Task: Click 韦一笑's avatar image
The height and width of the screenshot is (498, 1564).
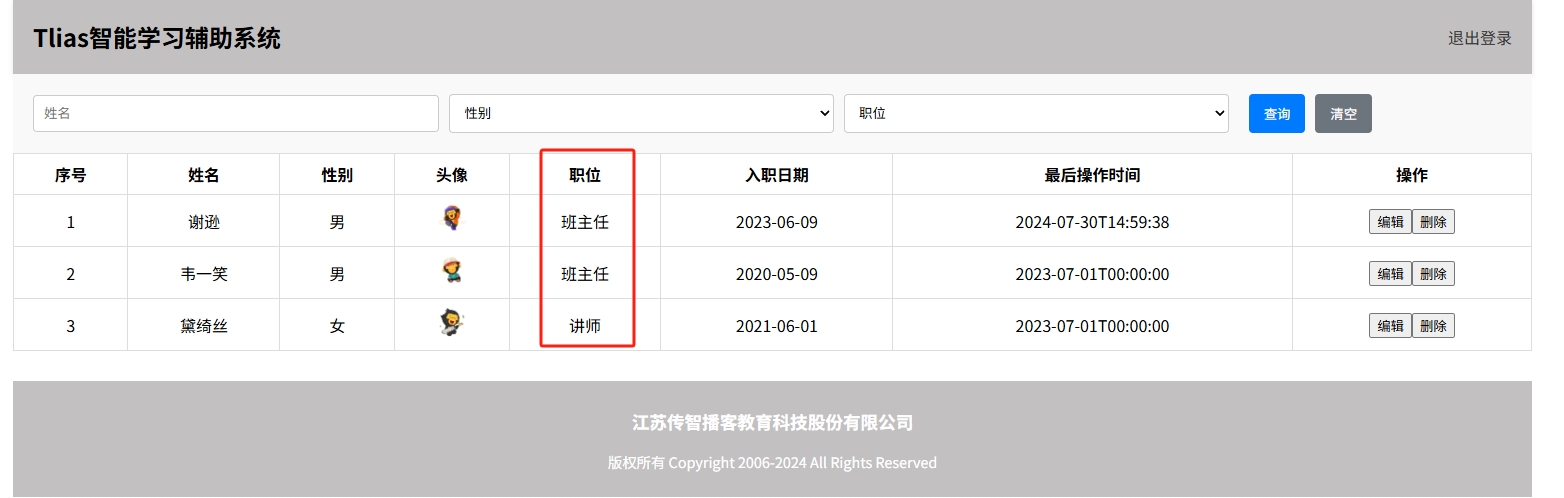Action: pos(452,271)
